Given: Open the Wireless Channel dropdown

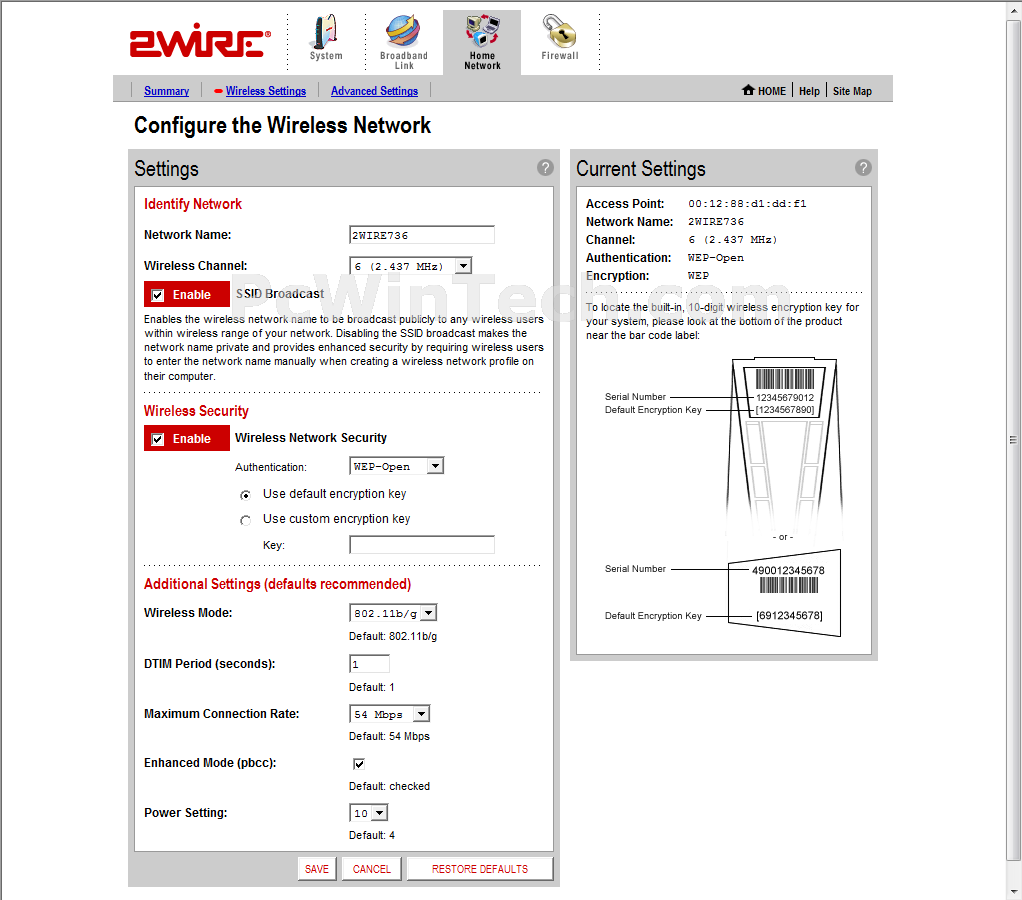Looking at the screenshot, I should click(411, 266).
